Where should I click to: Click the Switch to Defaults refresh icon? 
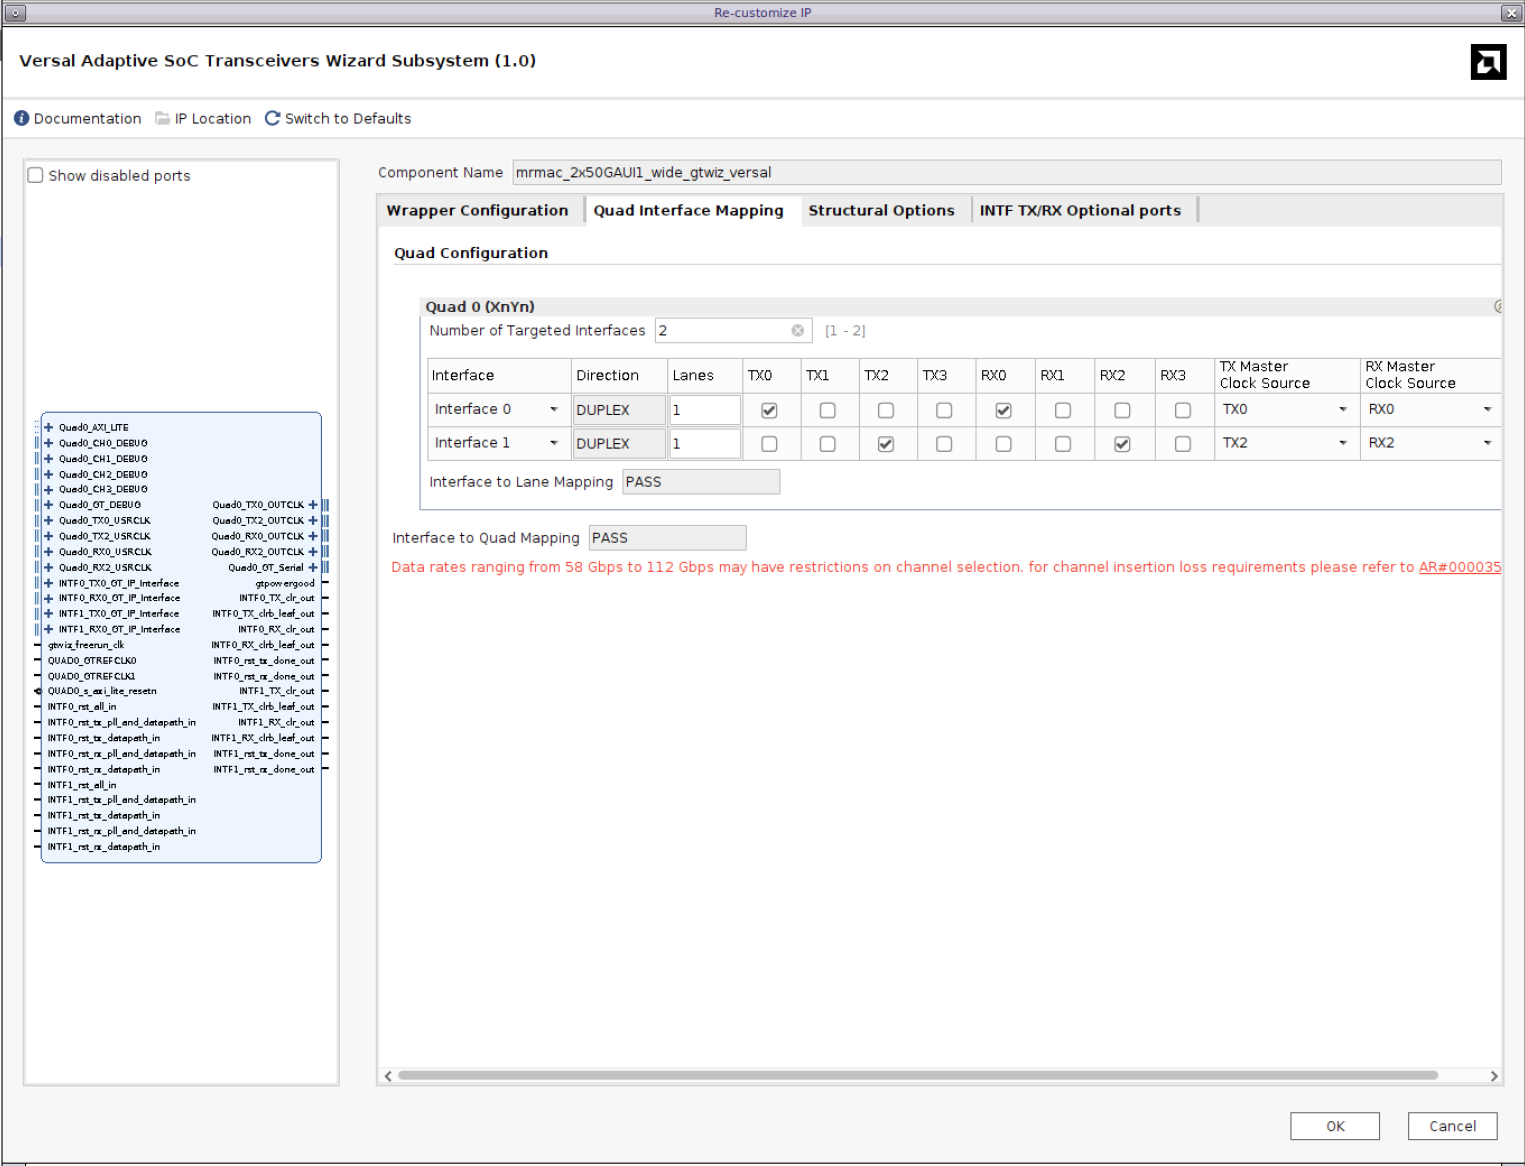tap(272, 118)
